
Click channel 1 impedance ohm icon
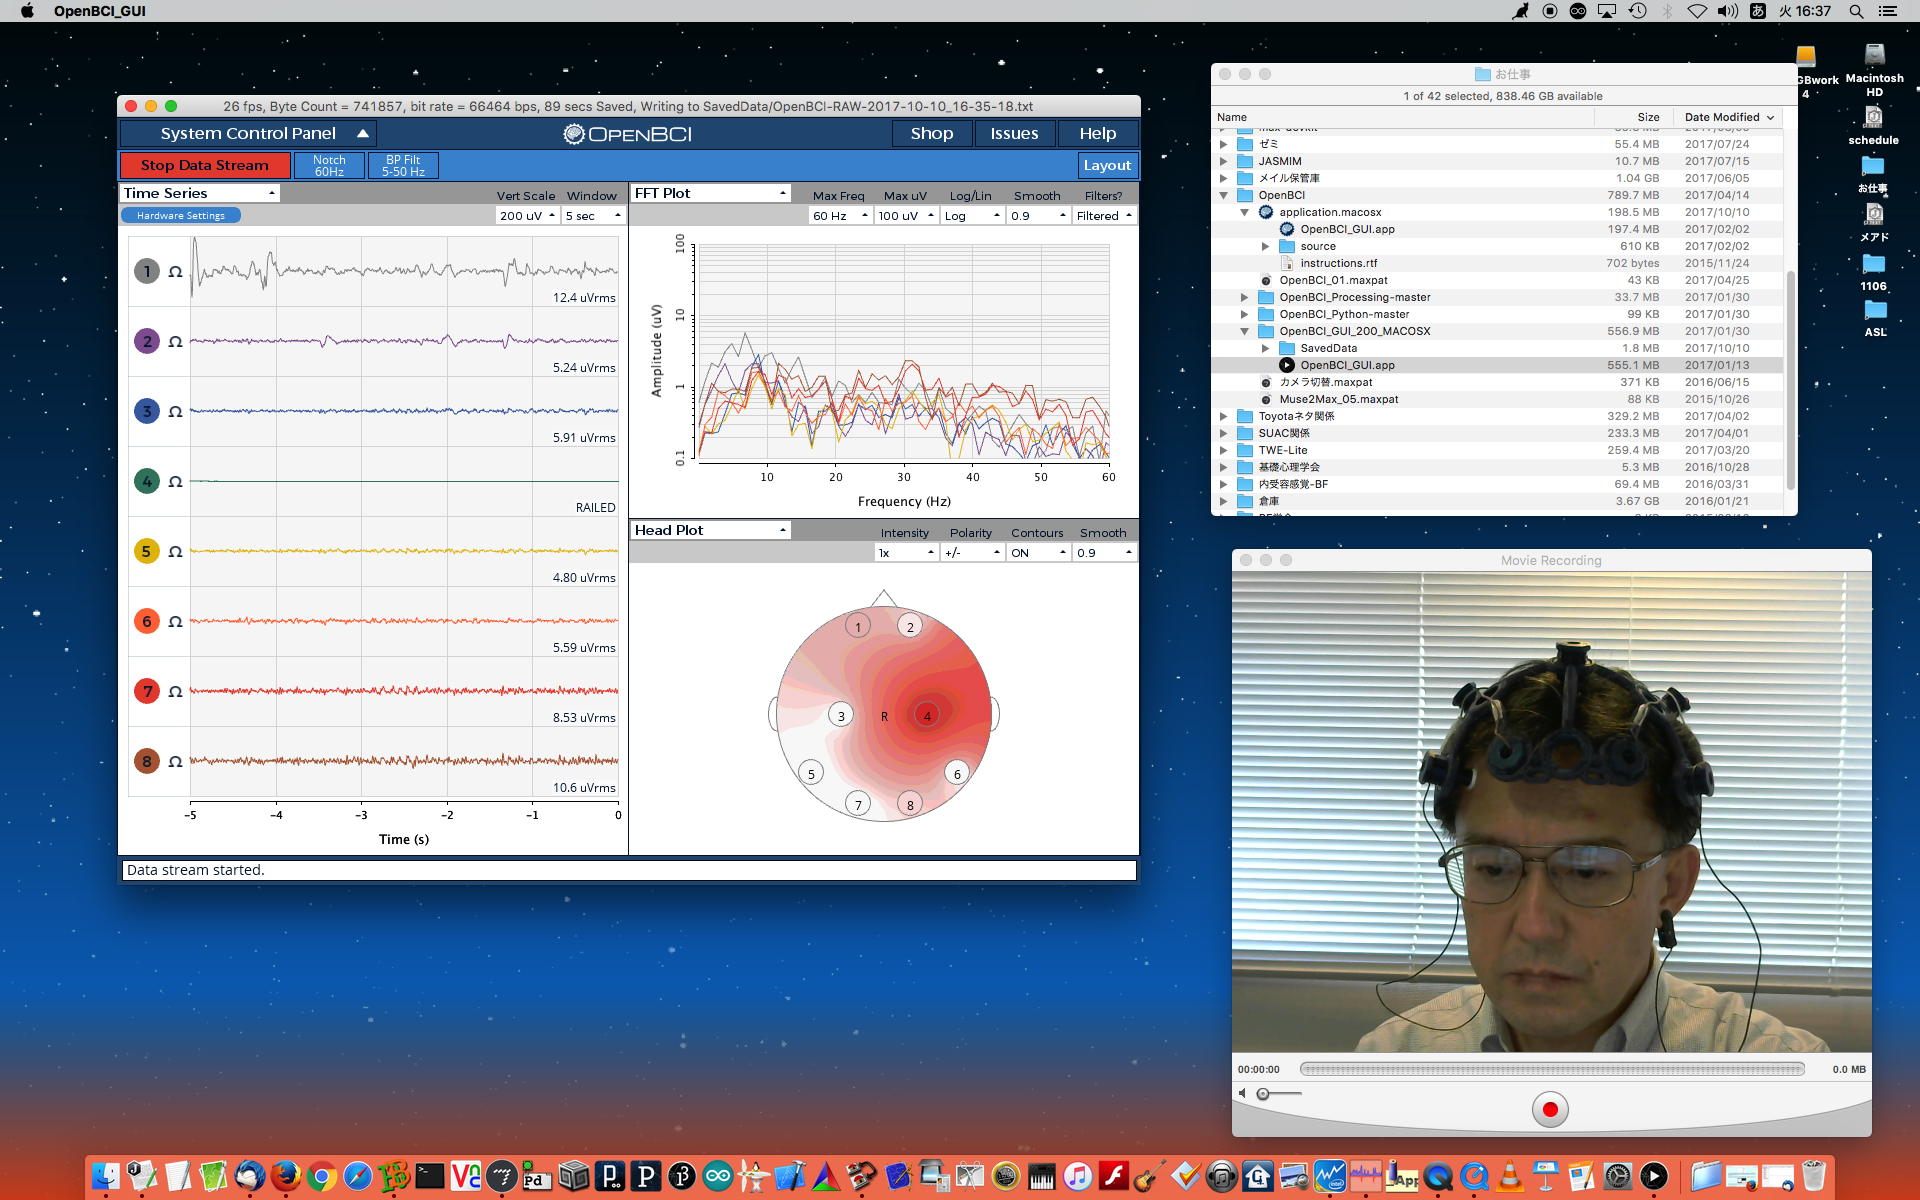[175, 271]
